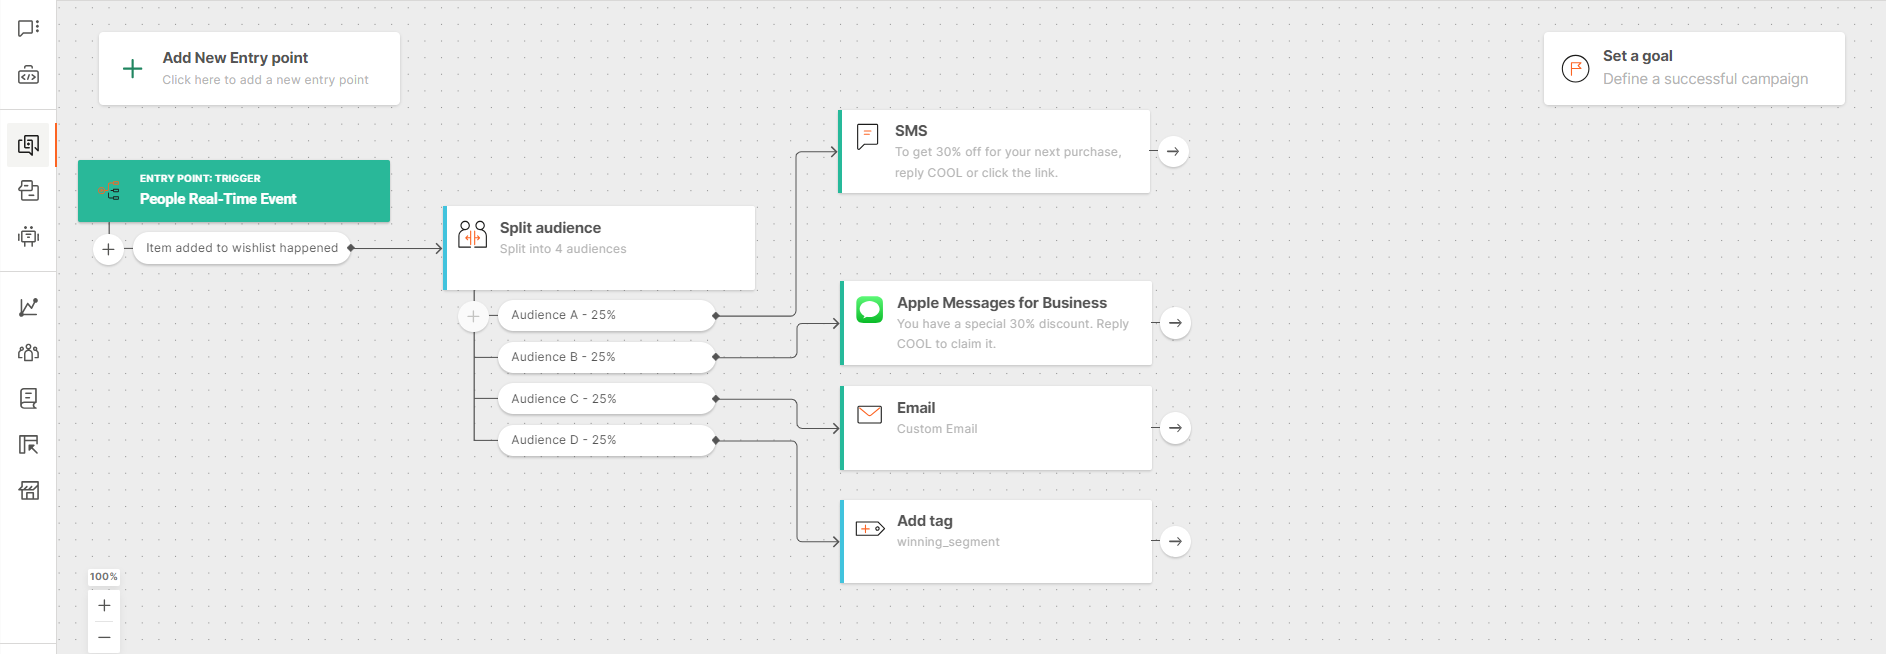Click the Set a goal flag icon
The height and width of the screenshot is (654, 1886).
click(x=1575, y=68)
